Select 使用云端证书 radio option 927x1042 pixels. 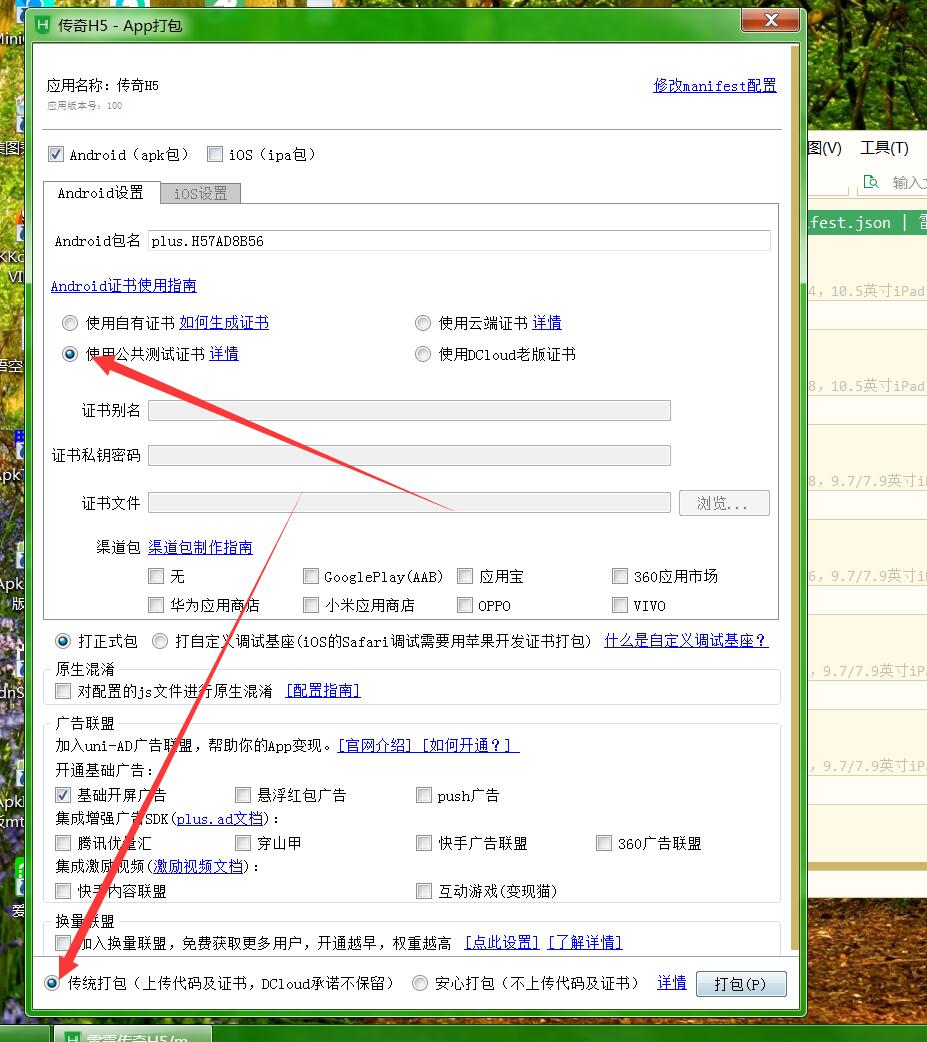click(423, 323)
